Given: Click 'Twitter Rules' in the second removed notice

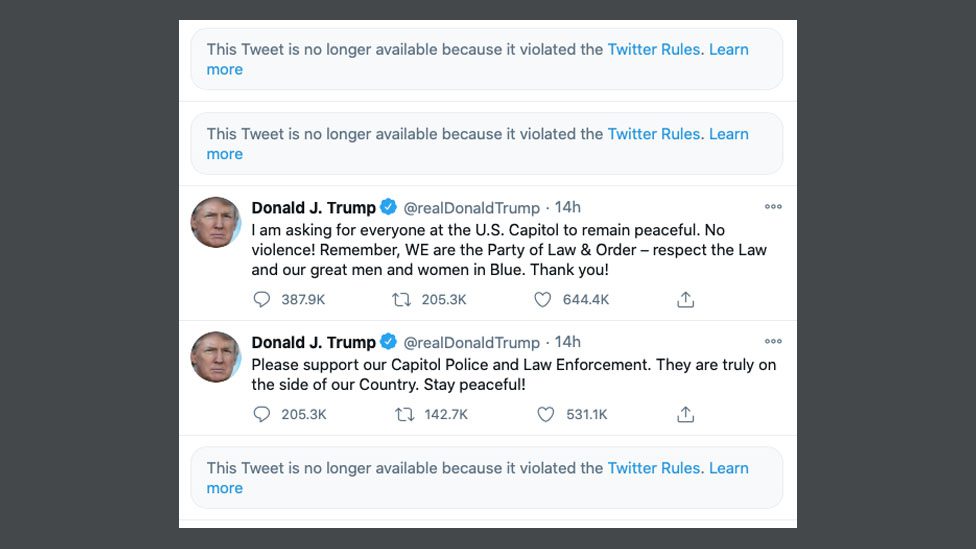Looking at the screenshot, I should [654, 134].
